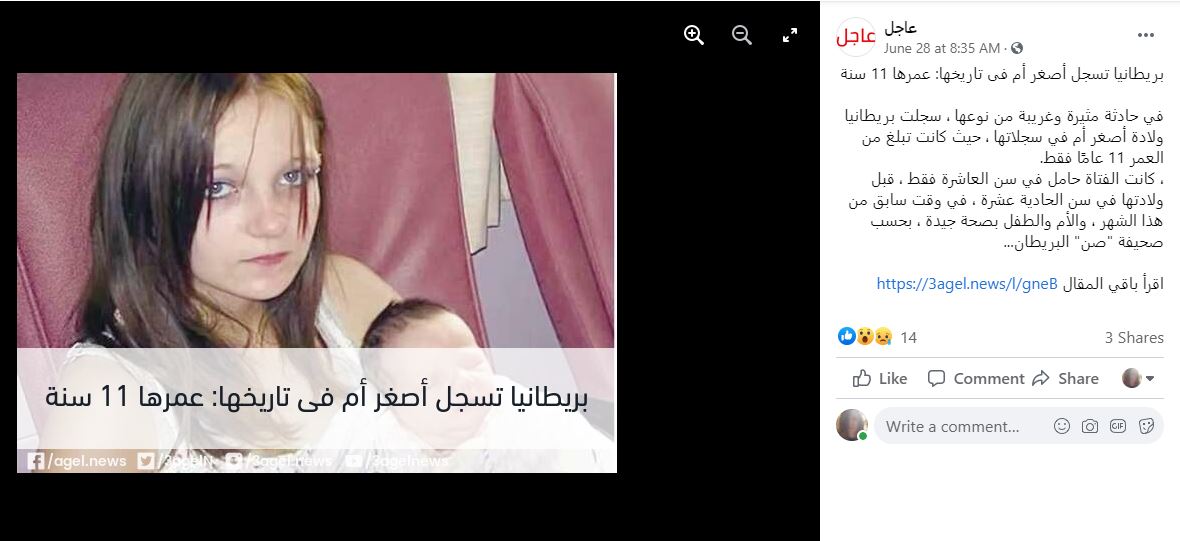Image resolution: width=1180 pixels, height=541 pixels.
Task: Click the June 28 post timestamp
Action: point(941,48)
